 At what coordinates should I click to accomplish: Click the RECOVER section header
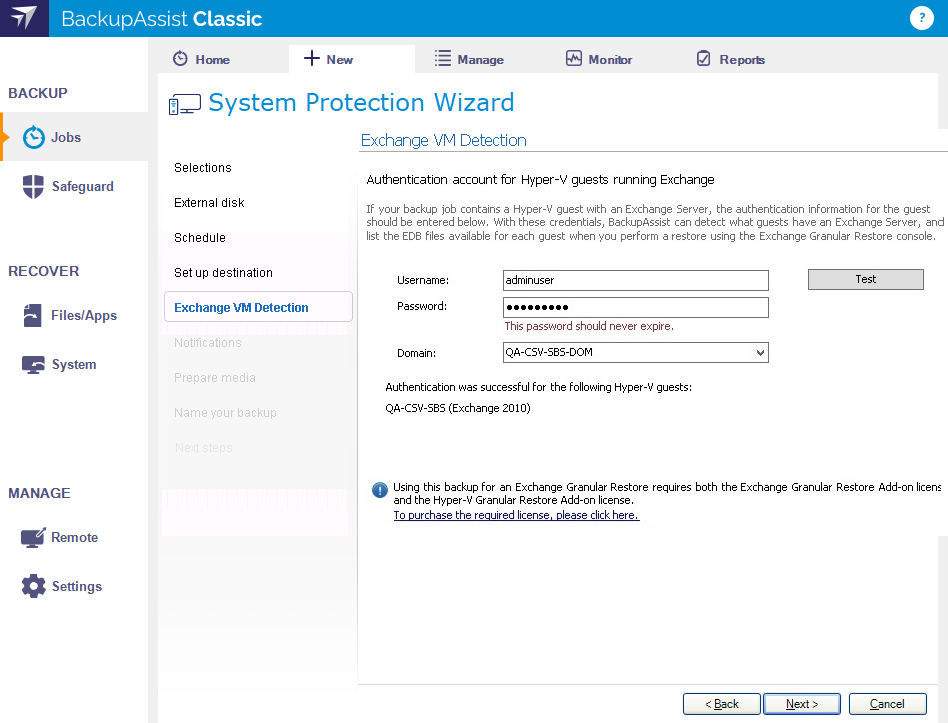[44, 271]
